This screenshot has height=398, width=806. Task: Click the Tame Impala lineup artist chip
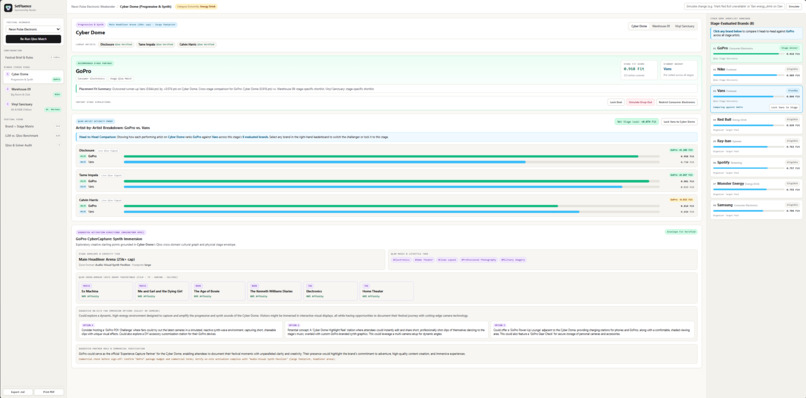click(155, 45)
